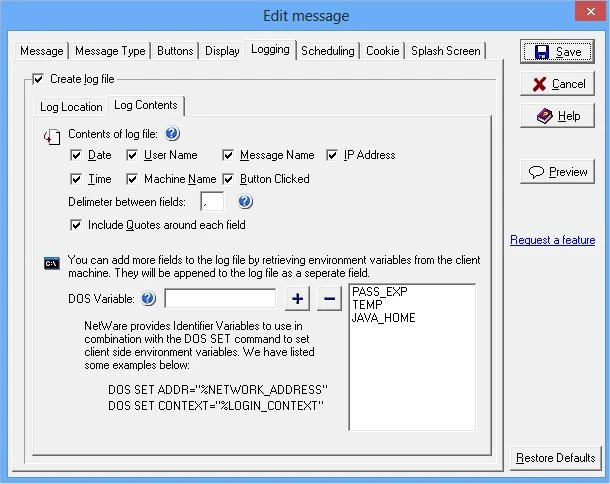This screenshot has width=610, height=484.
Task: Switch to the Scheduling tab
Action: (327, 50)
